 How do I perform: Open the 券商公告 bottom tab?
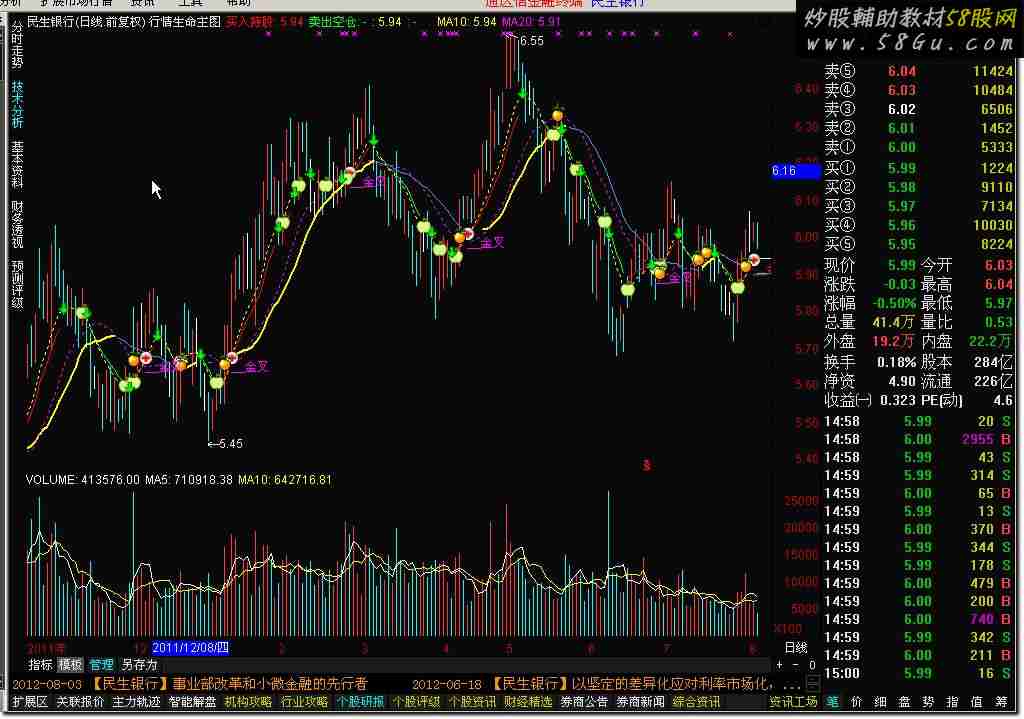click(584, 702)
